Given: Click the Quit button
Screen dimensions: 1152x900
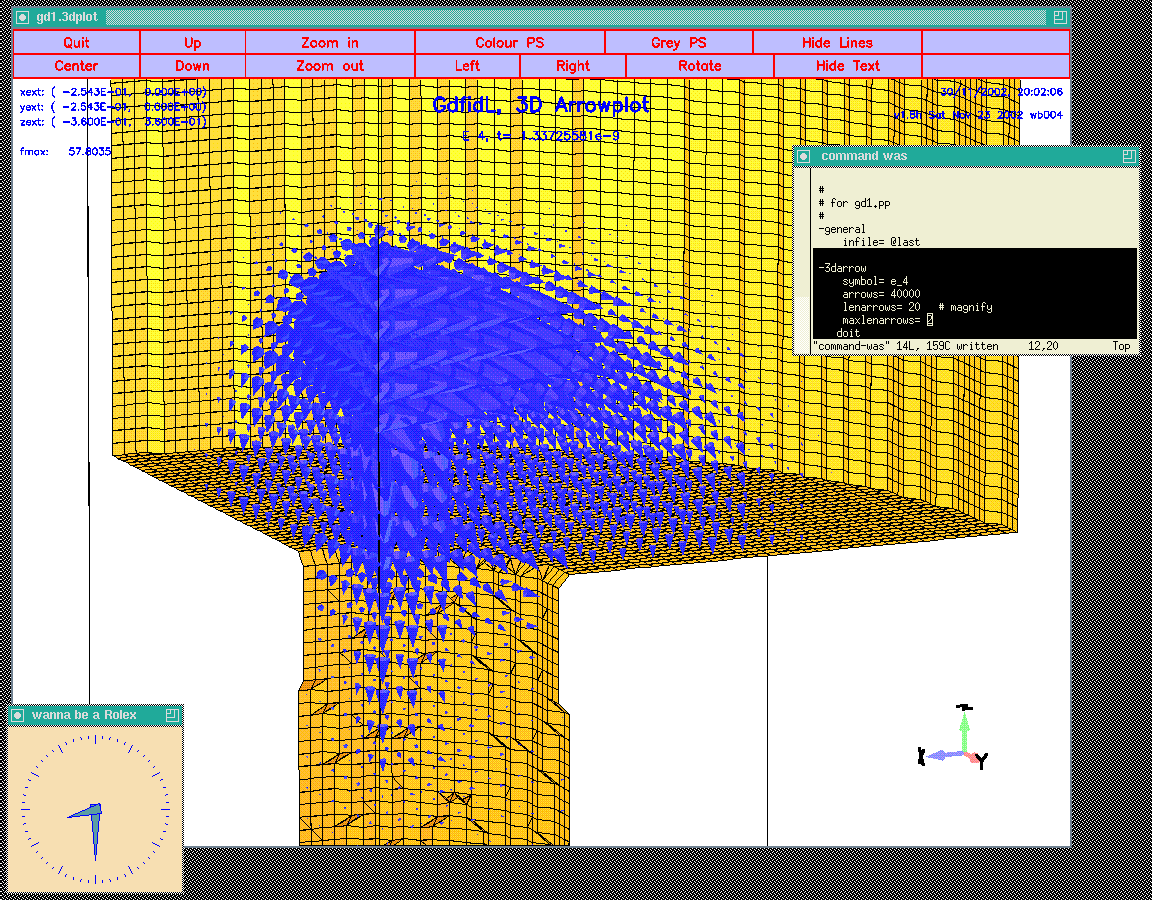Looking at the screenshot, I should click(x=76, y=43).
